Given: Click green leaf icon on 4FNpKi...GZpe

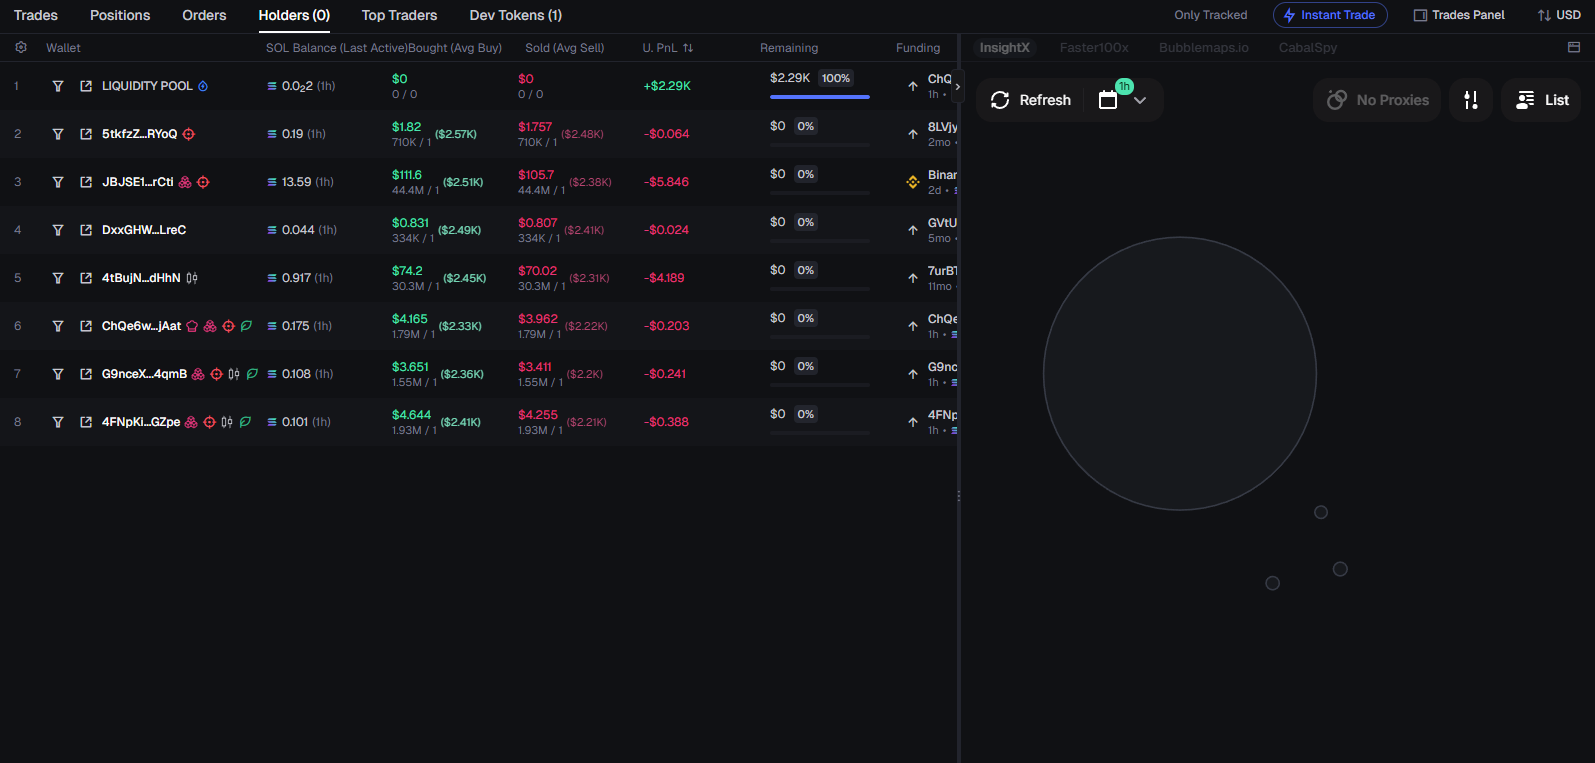Looking at the screenshot, I should tap(245, 422).
